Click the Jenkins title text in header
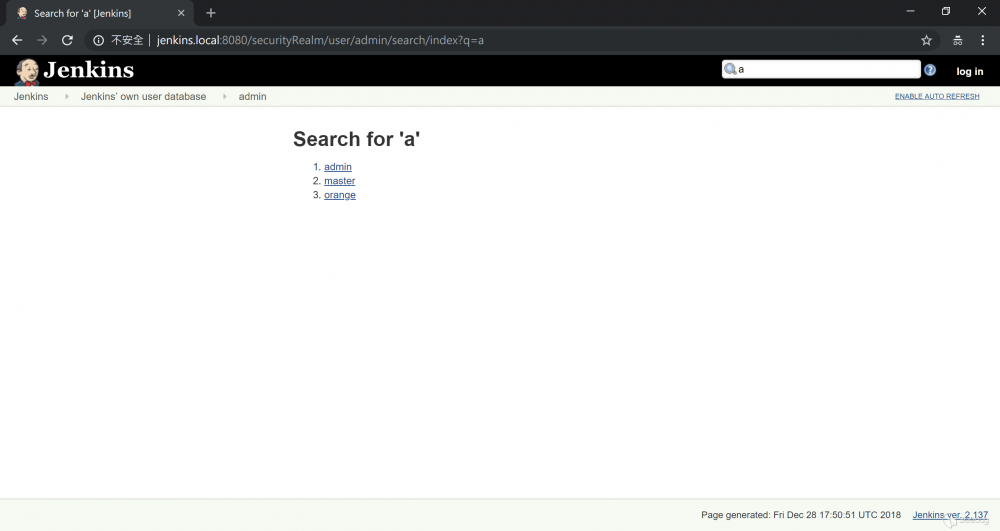The height and width of the screenshot is (531, 1000). tap(89, 70)
